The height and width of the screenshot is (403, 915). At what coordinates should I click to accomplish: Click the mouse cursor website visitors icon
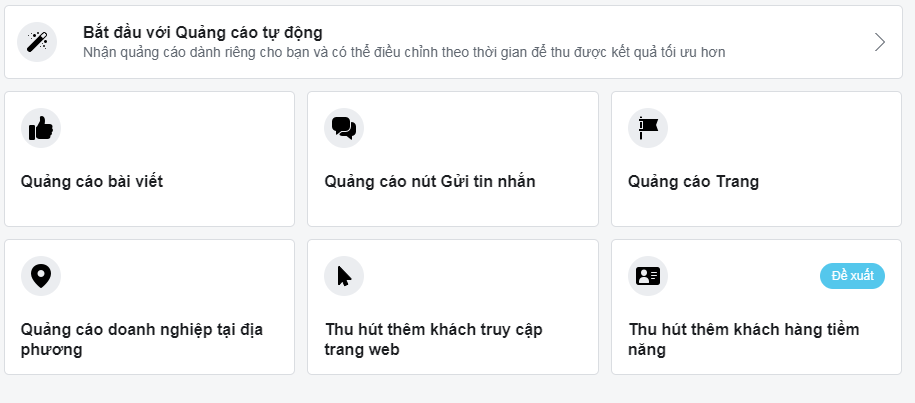tap(344, 276)
